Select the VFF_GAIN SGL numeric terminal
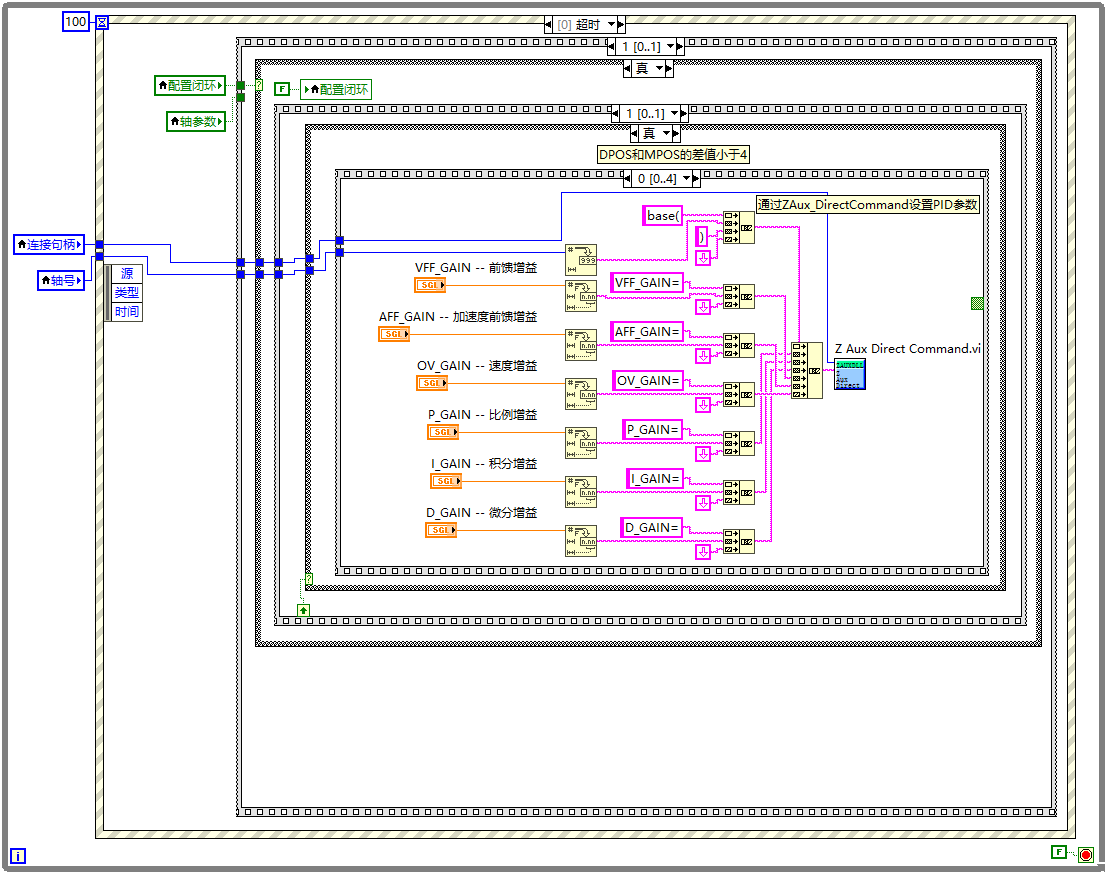 [430, 285]
